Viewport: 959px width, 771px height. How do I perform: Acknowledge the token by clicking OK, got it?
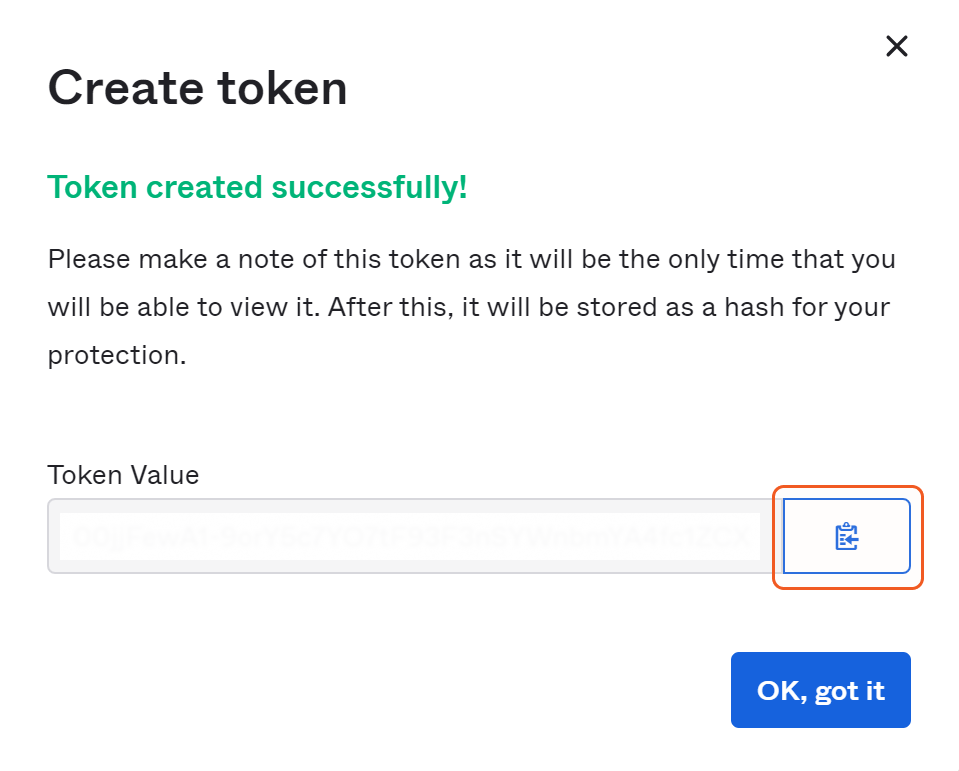(x=820, y=690)
